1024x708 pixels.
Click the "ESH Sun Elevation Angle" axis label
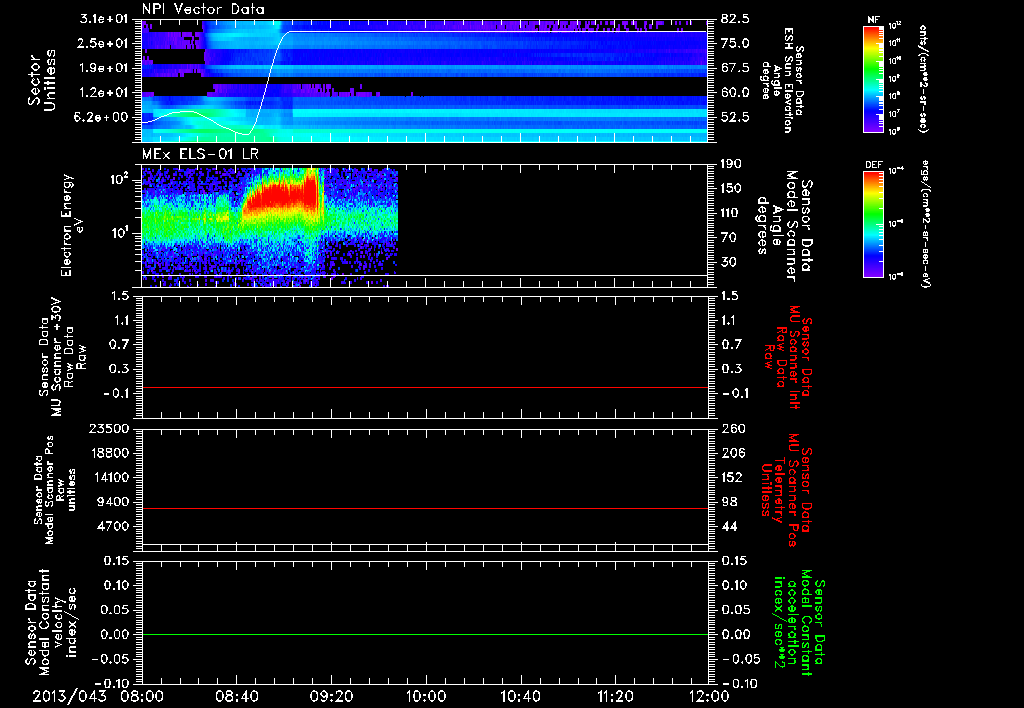(x=783, y=80)
